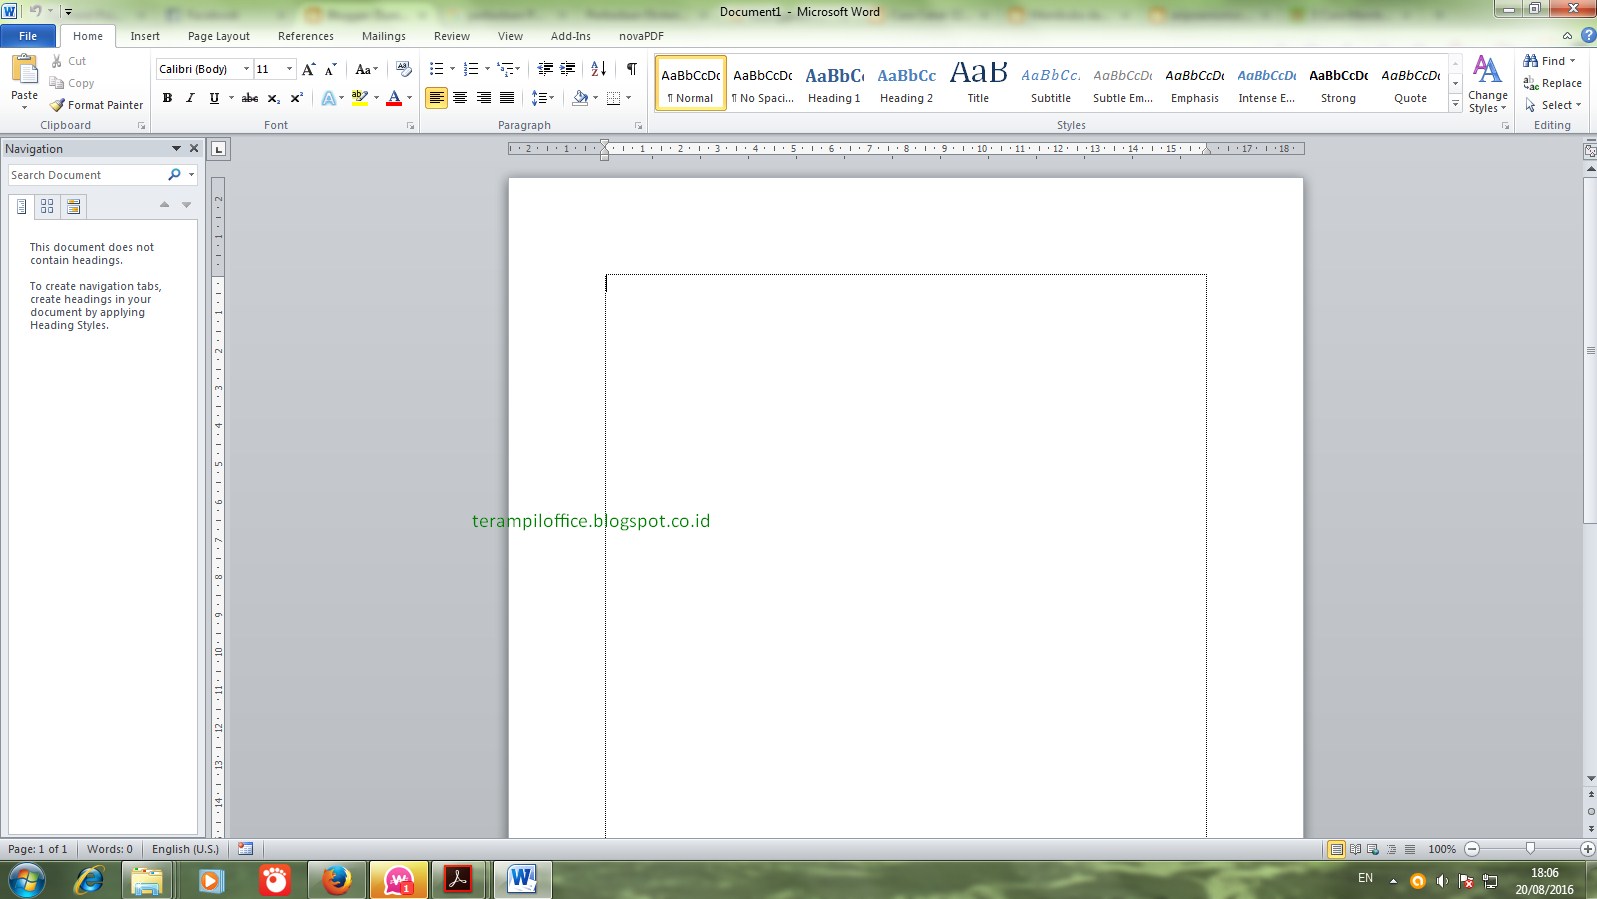Click Find in the Editing group
Screen dimensions: 1597x899
(1549, 61)
